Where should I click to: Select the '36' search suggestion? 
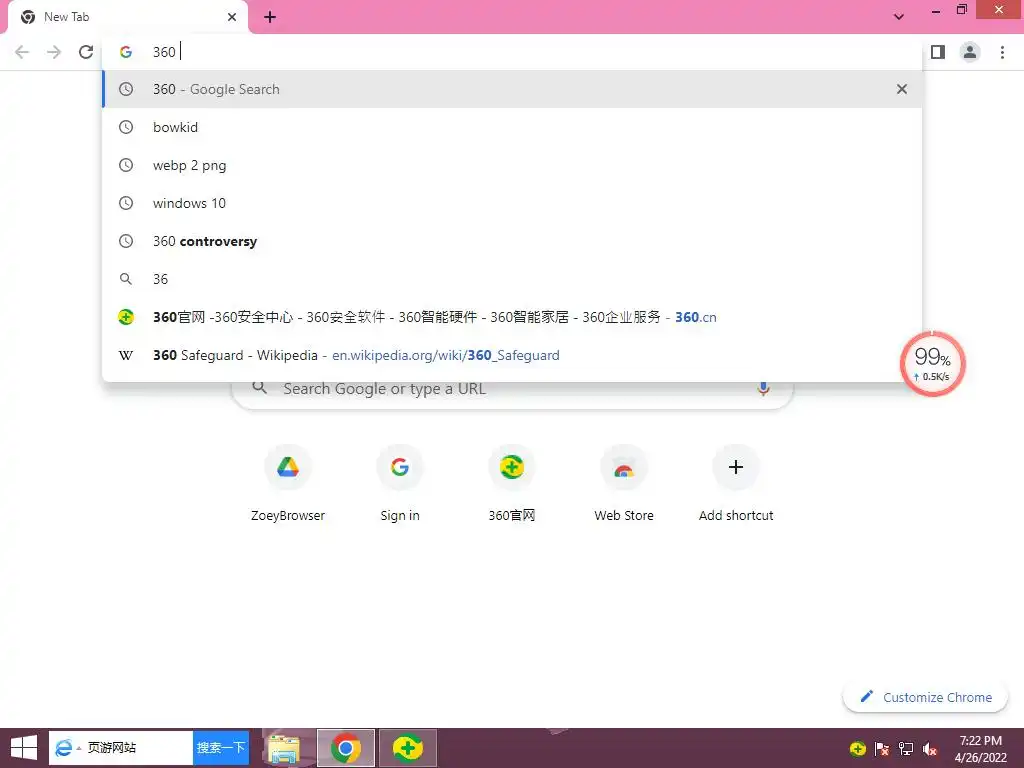(512, 279)
